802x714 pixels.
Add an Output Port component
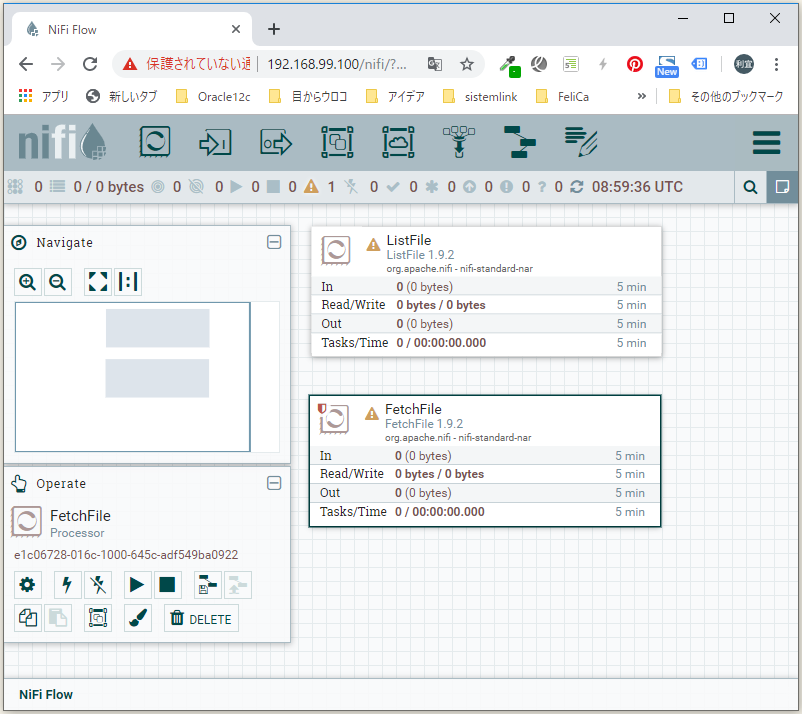[276, 142]
